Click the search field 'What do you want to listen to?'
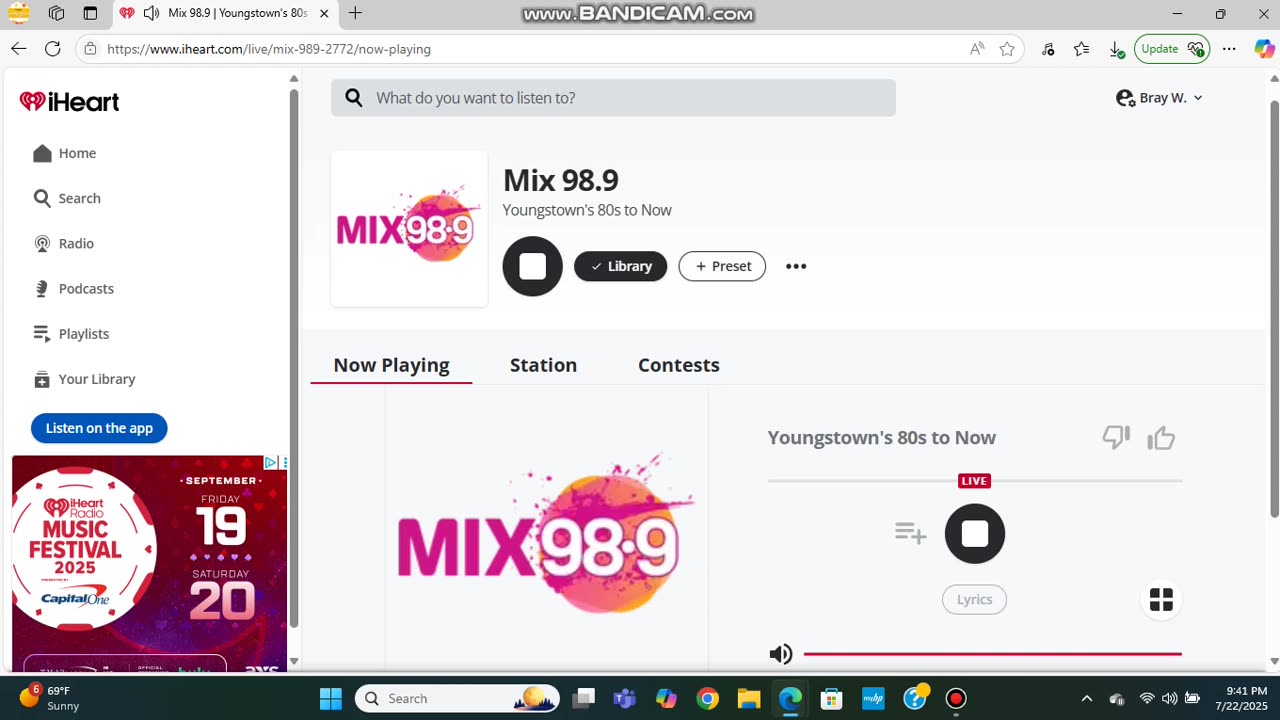This screenshot has height=720, width=1280. 613,98
